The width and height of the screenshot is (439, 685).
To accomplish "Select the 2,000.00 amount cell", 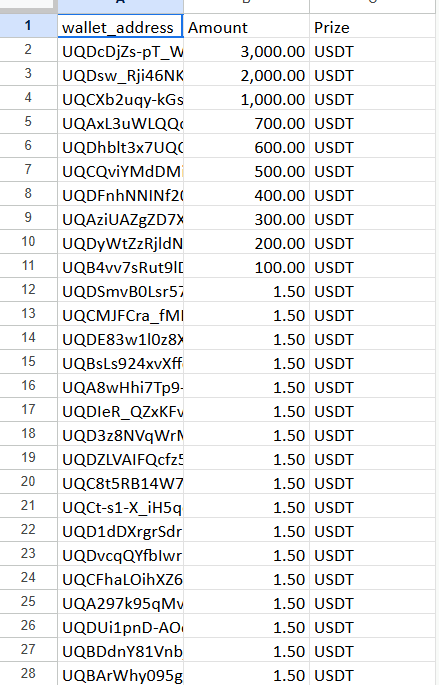I will click(x=246, y=74).
